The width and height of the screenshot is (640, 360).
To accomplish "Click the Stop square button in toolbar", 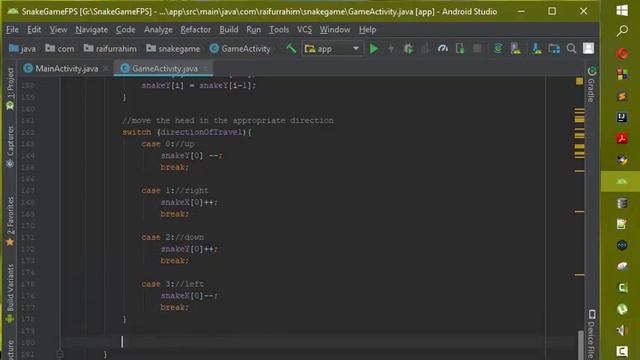I will pos(477,49).
